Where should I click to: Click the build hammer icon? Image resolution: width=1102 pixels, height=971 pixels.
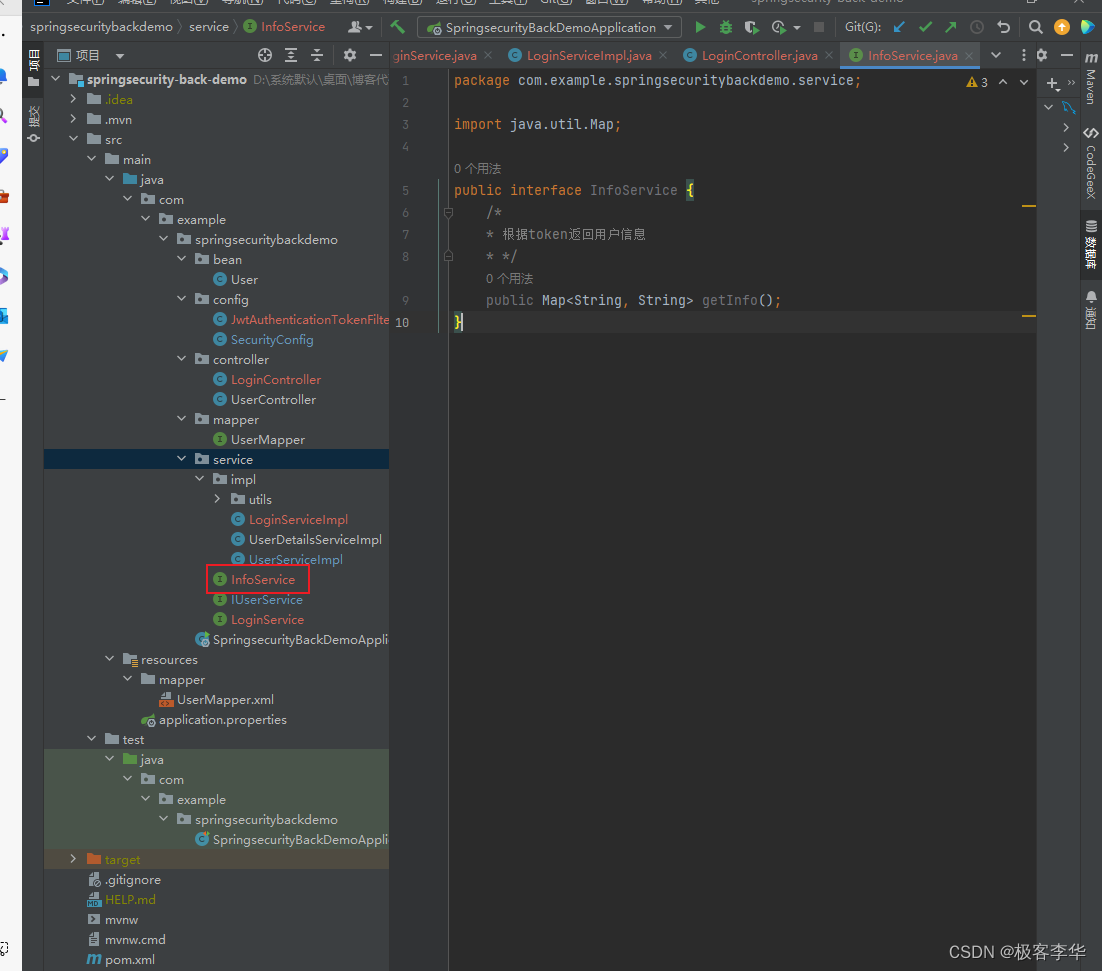point(398,27)
